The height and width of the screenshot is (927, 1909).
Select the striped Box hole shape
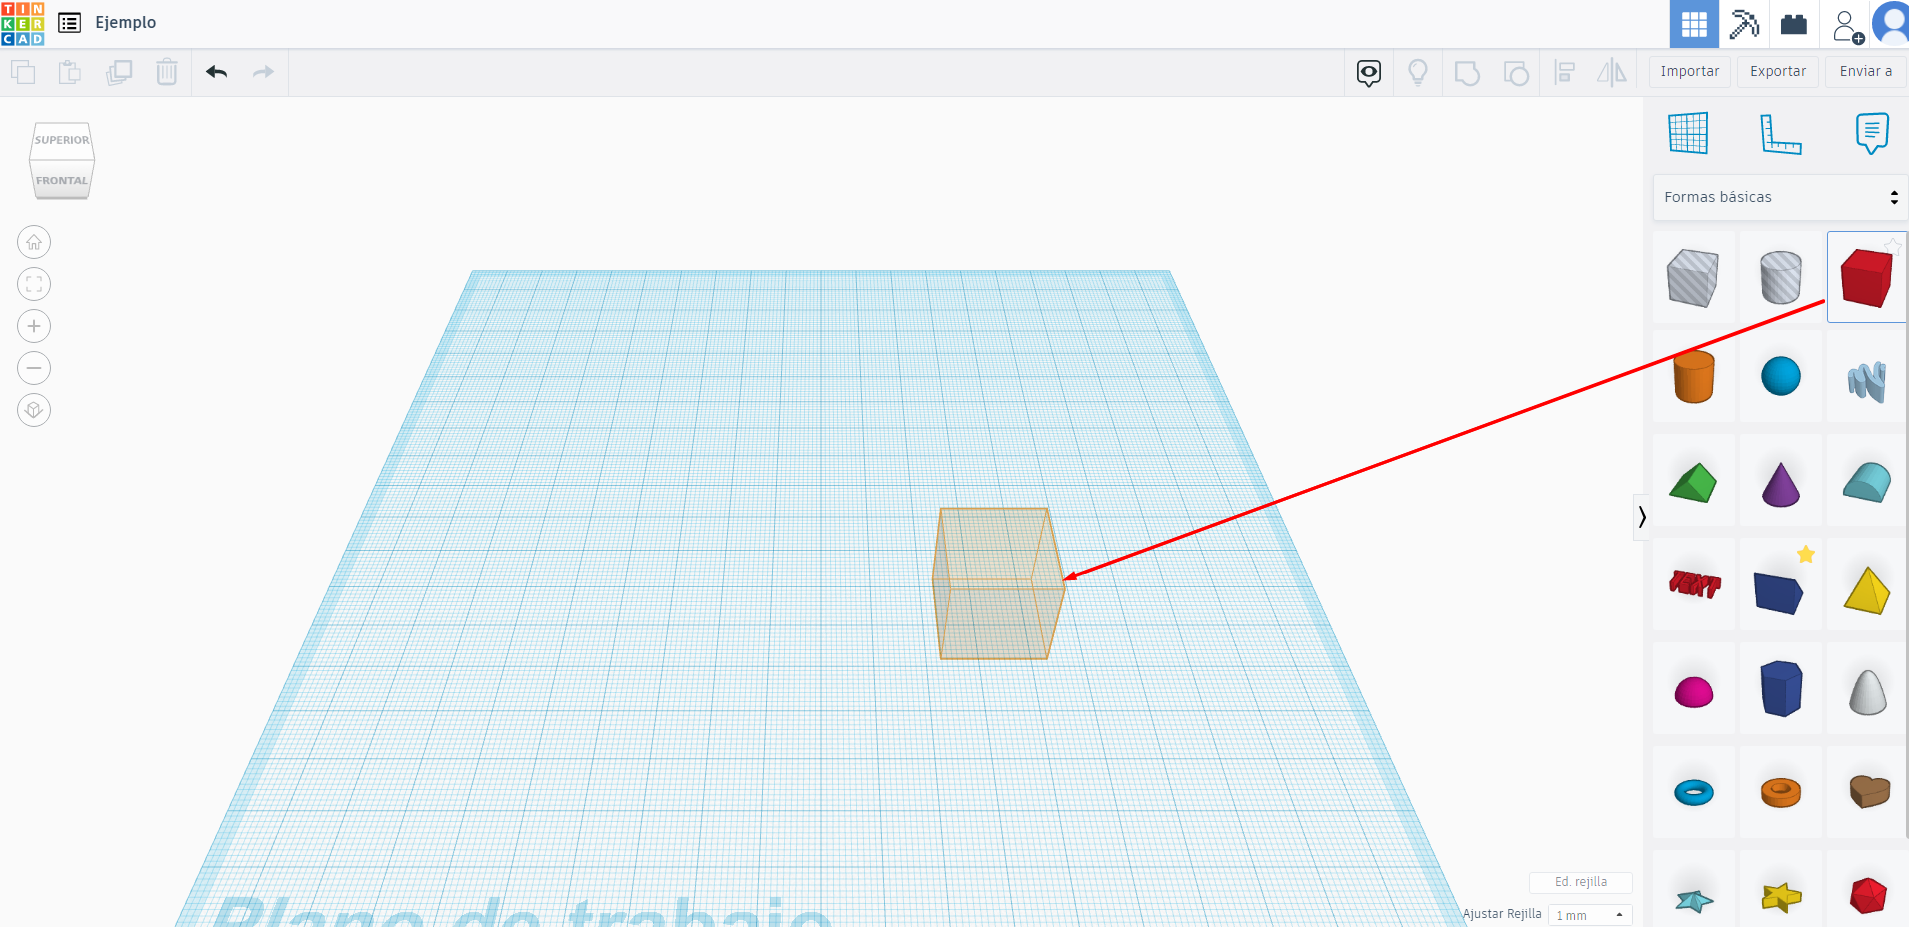(1693, 277)
